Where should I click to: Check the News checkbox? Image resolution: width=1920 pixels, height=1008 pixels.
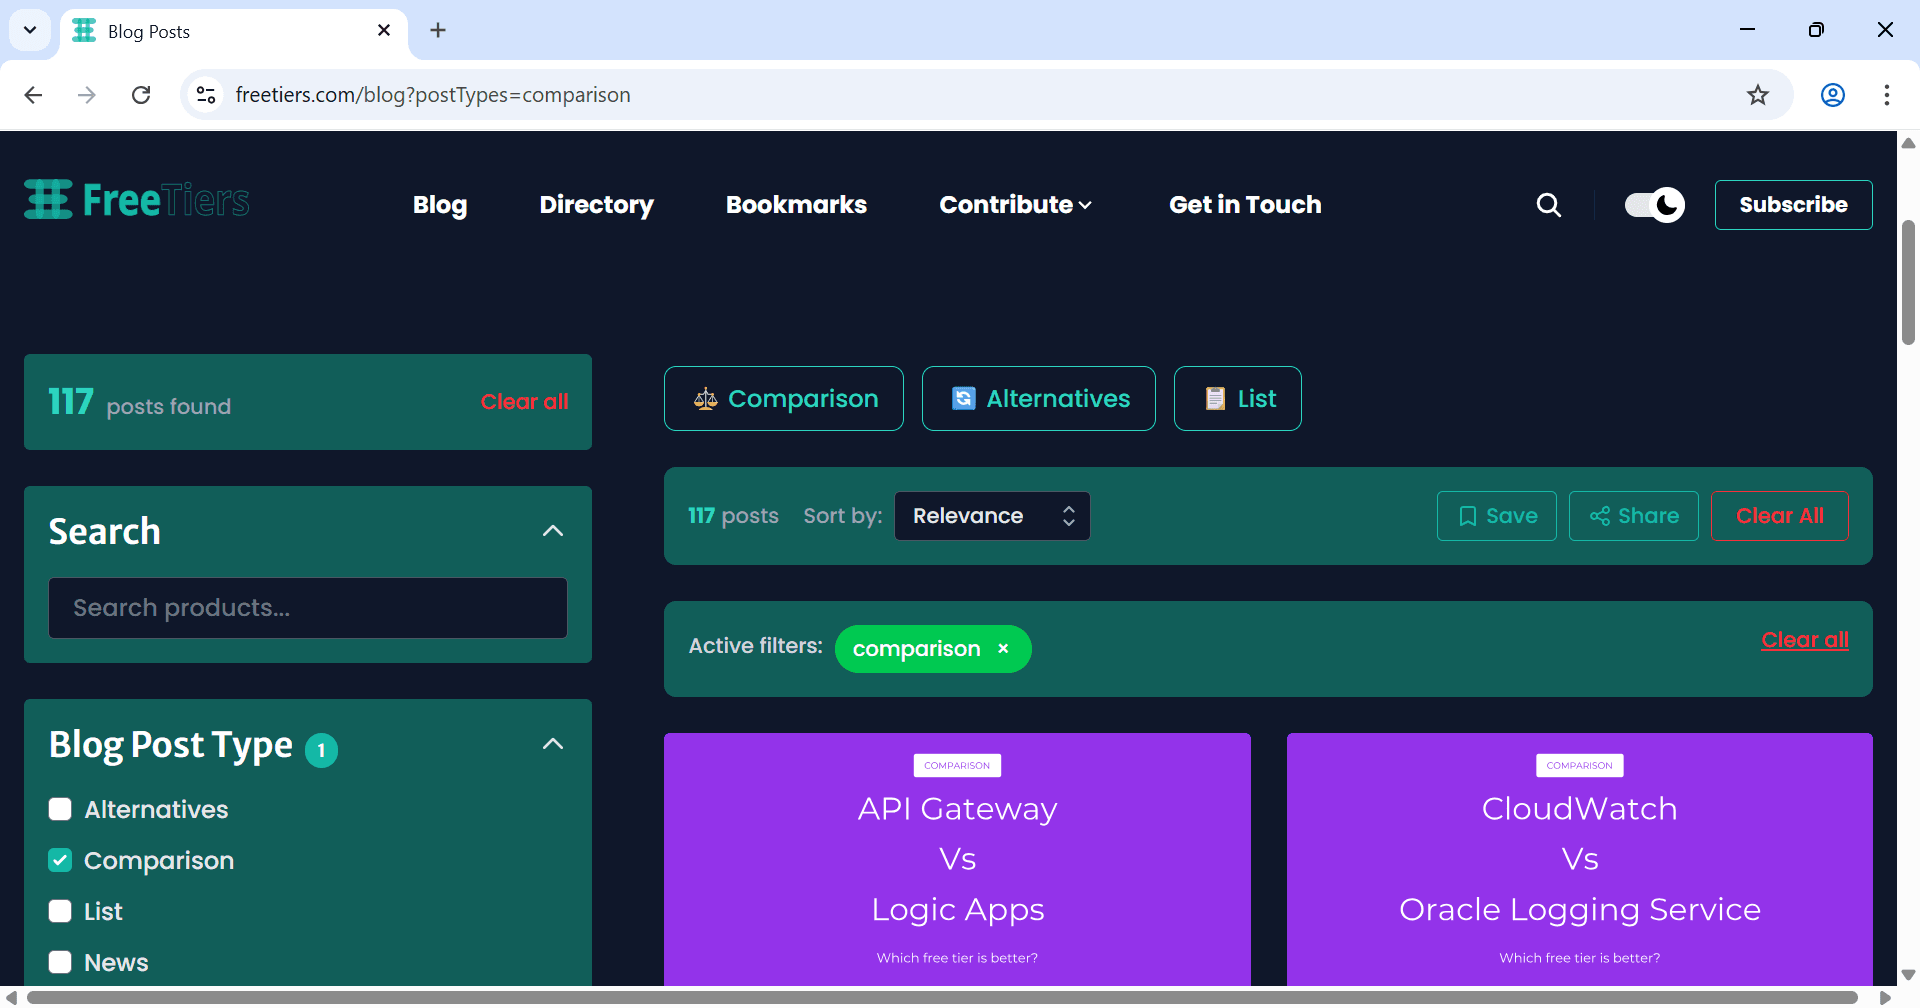point(60,962)
